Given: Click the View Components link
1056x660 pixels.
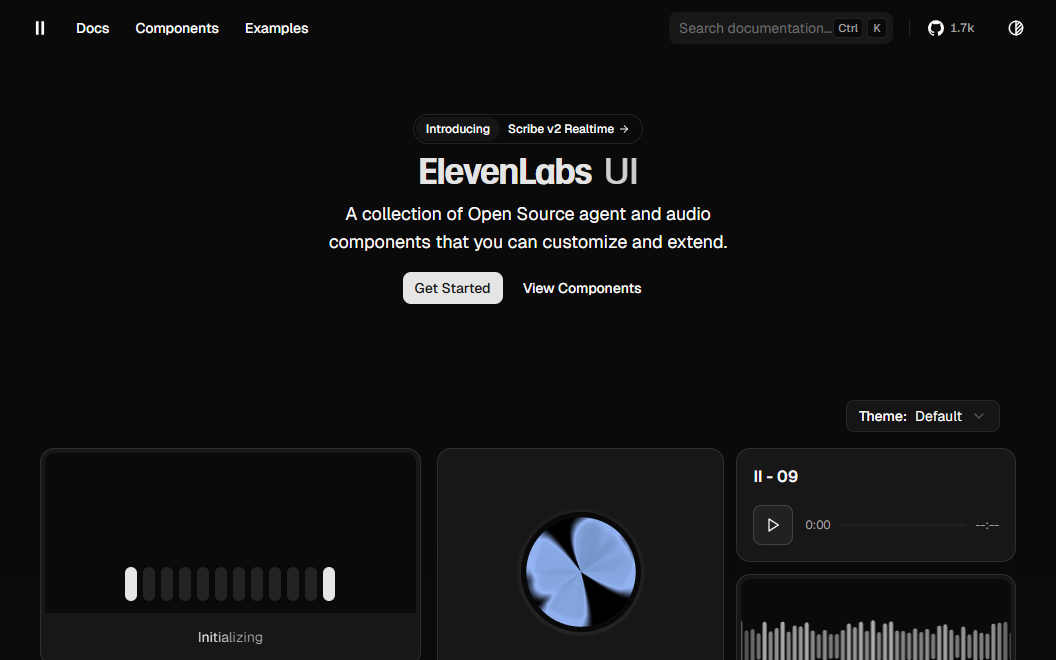Looking at the screenshot, I should click(582, 288).
